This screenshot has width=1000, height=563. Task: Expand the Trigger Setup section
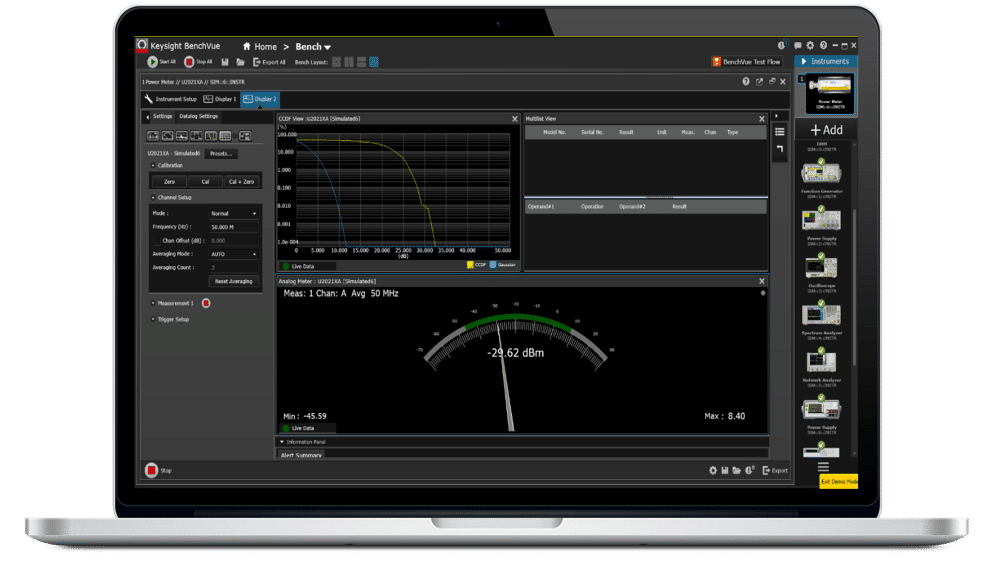coord(153,319)
